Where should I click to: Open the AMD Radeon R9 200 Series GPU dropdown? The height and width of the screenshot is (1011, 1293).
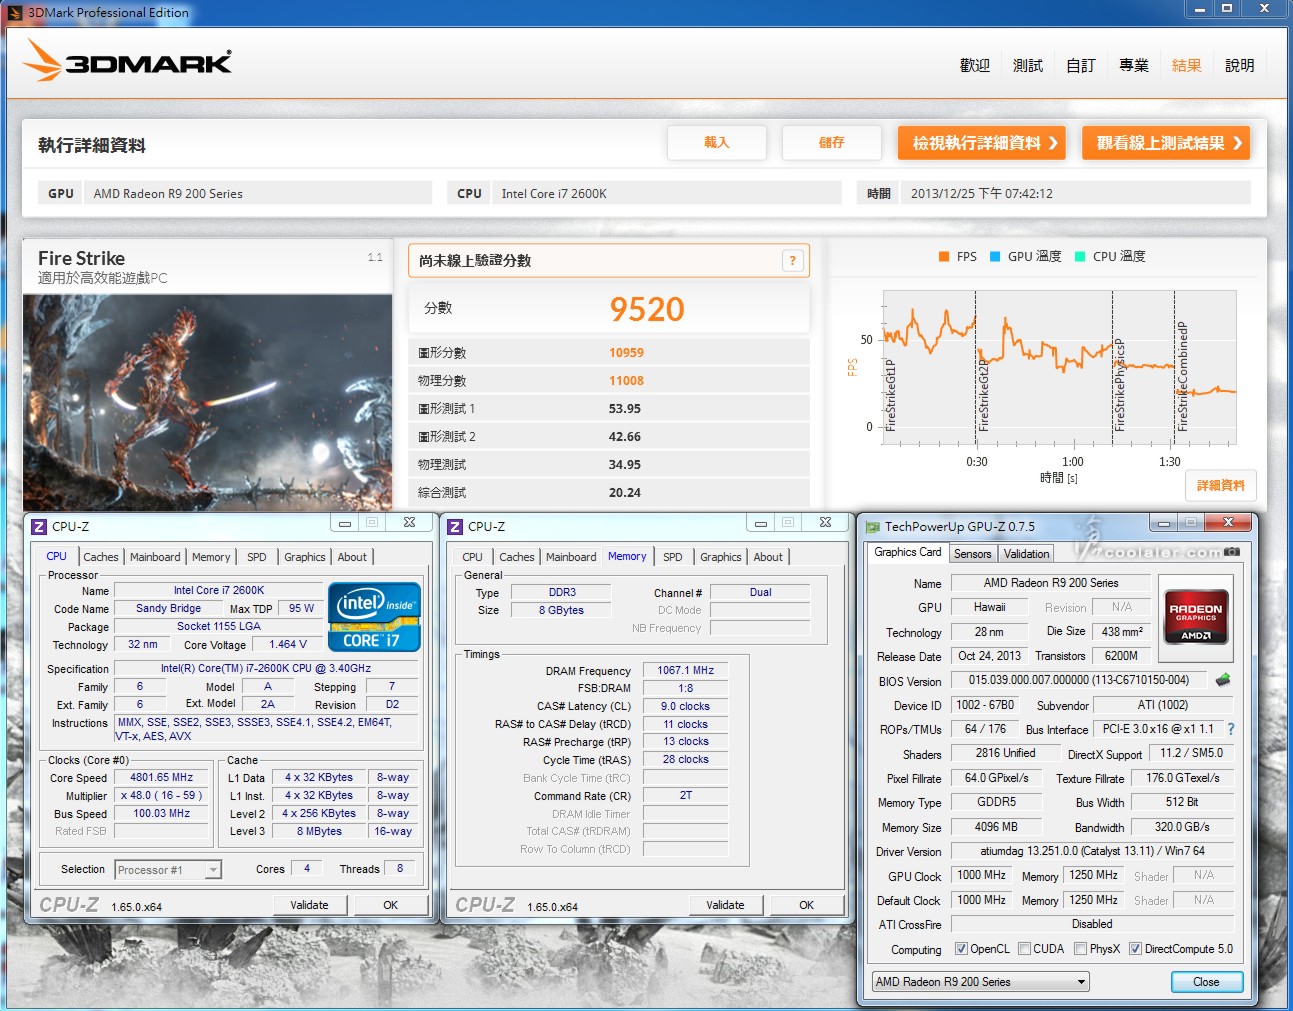coord(980,982)
